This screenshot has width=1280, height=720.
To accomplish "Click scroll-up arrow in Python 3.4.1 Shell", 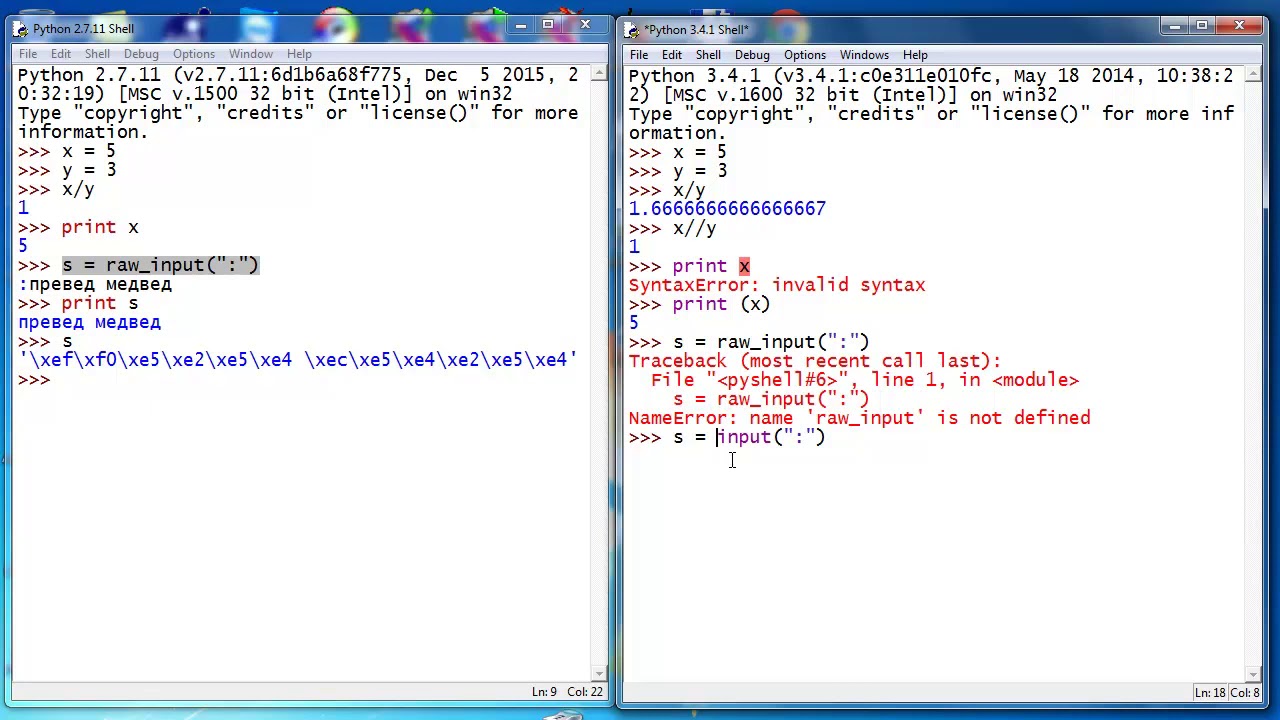I will 1254,75.
